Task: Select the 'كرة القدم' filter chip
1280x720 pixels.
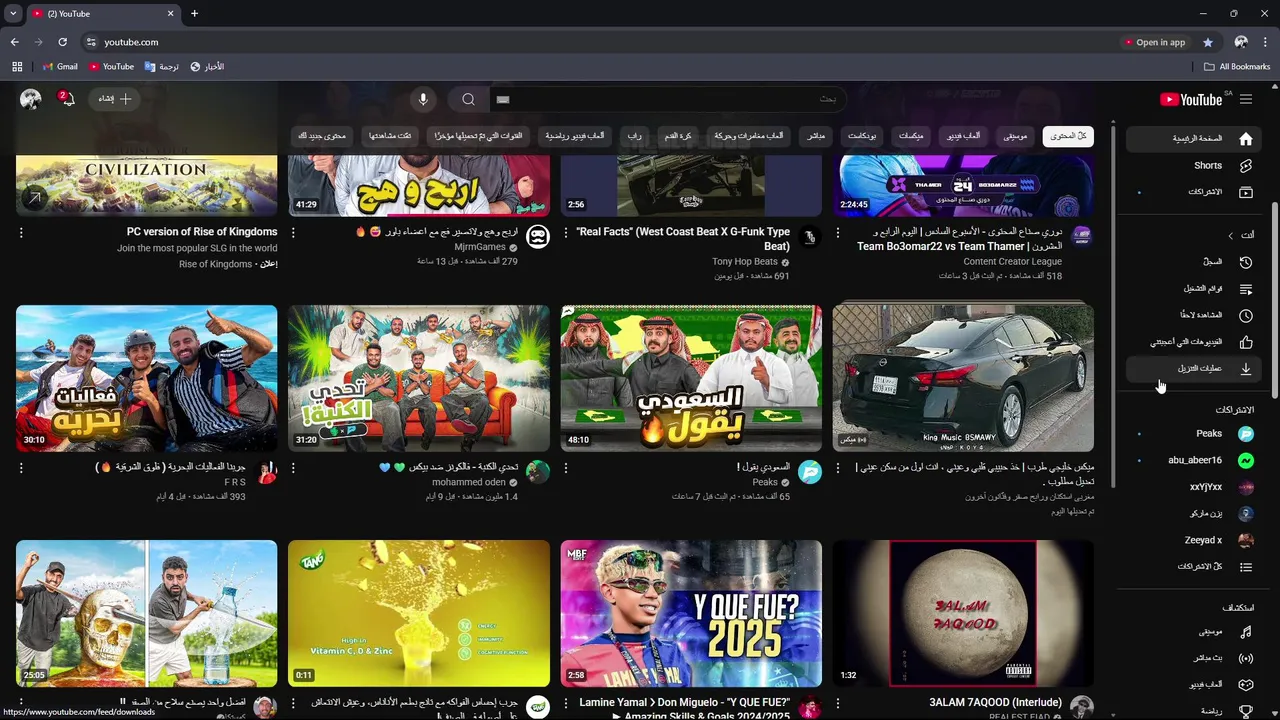Action: point(678,136)
